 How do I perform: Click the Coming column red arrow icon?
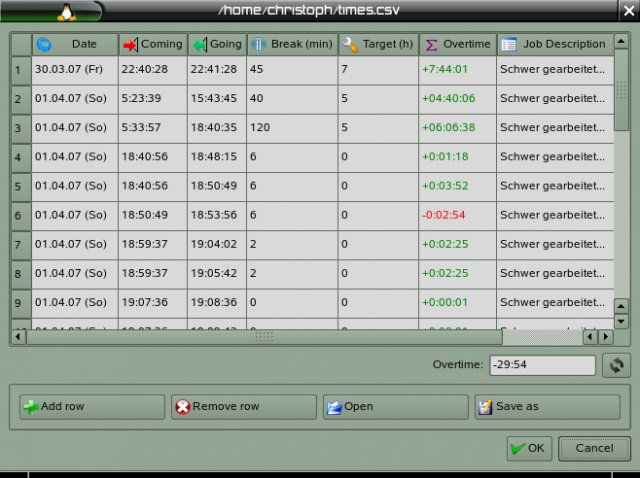[130, 44]
